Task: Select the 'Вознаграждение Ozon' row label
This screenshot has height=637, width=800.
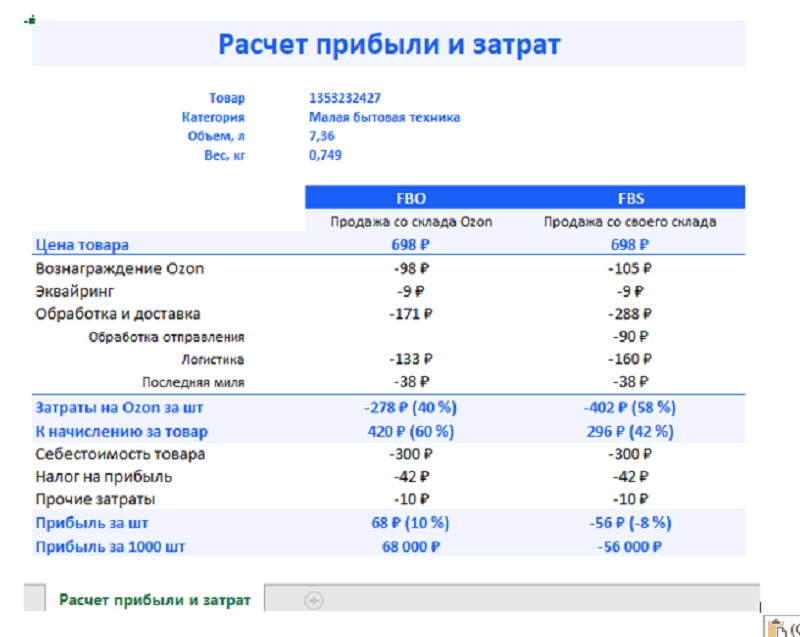Action: tap(119, 269)
